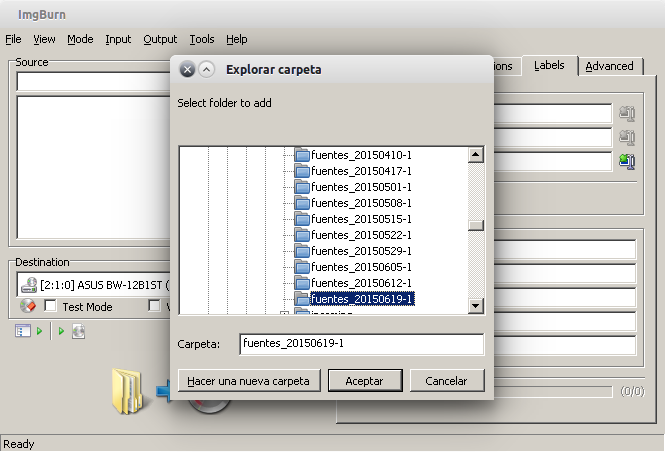Click the green-arrow label copy icon
The image size is (665, 452).
pyautogui.click(x=627, y=161)
